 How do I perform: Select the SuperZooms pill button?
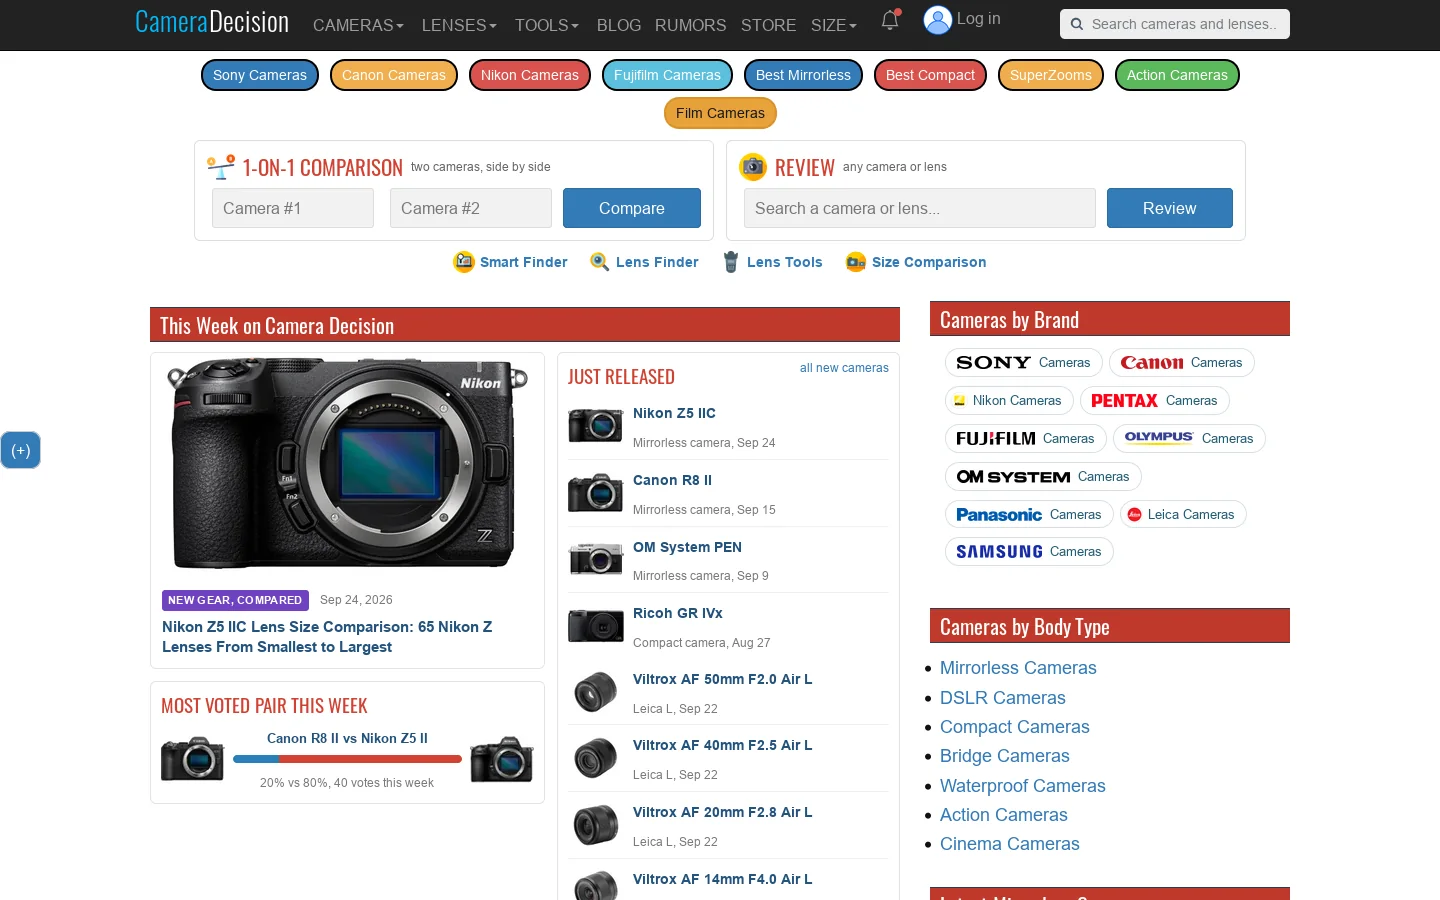(1051, 75)
